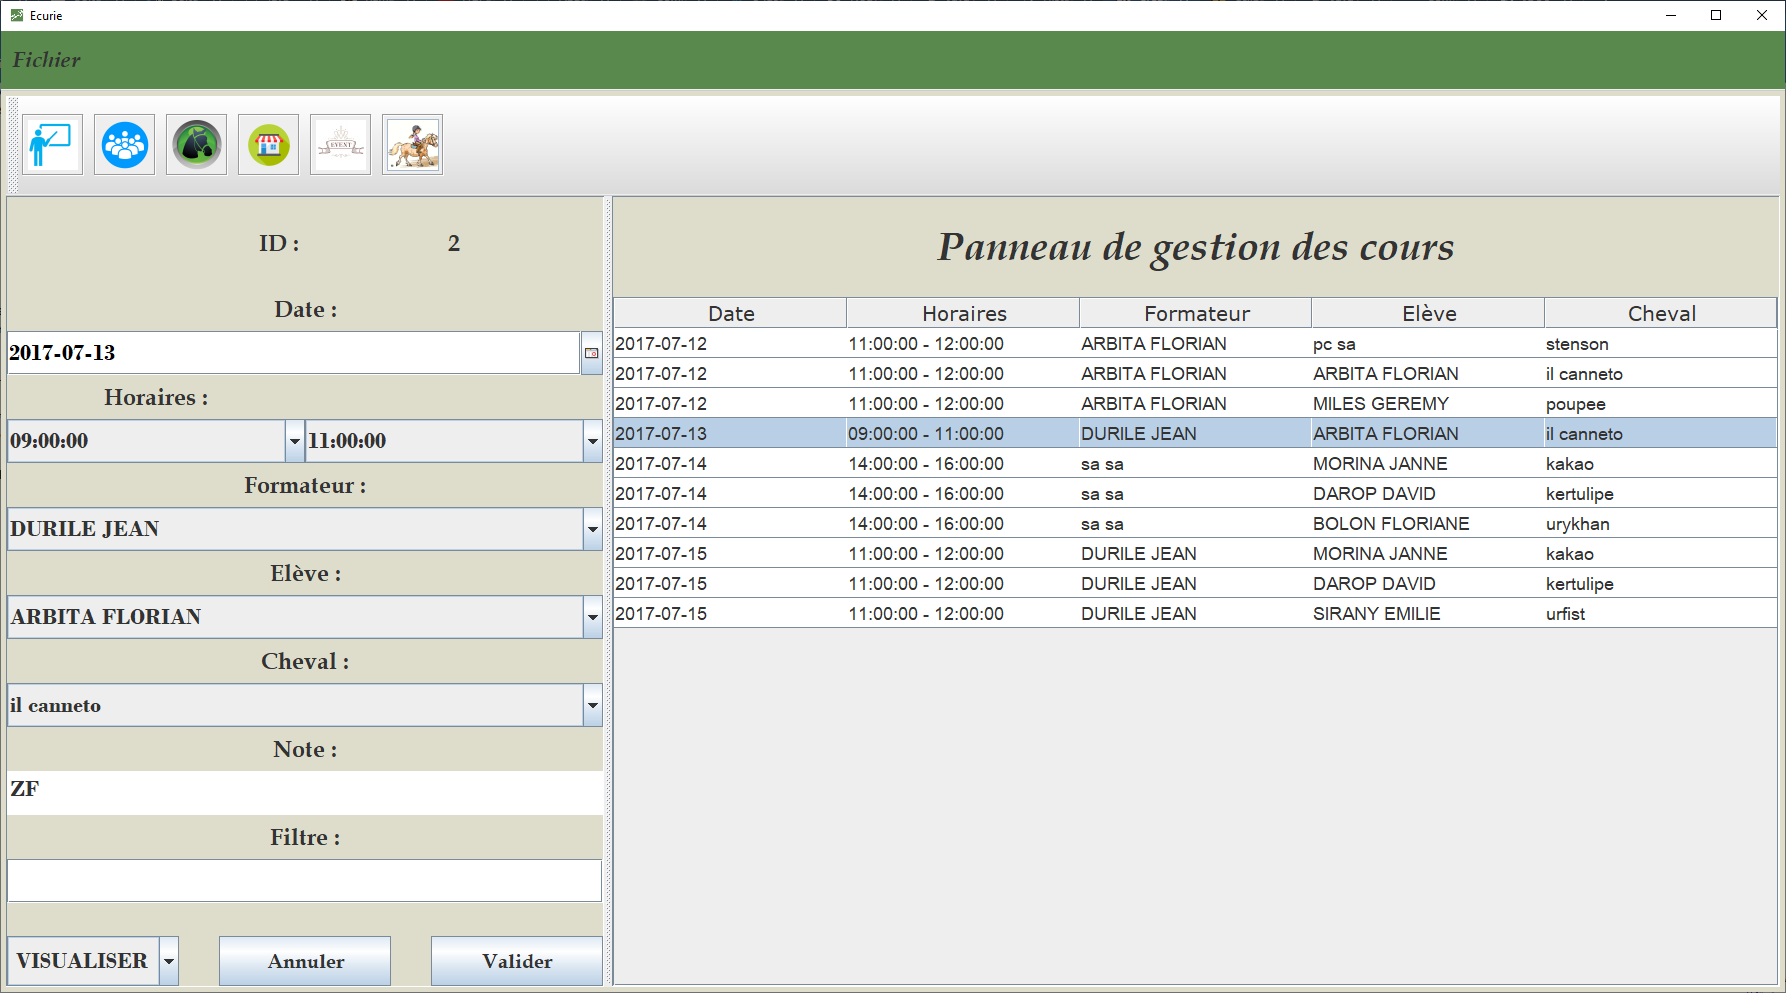The image size is (1786, 993).
Task: Open the Cheval il canneto dropdown
Action: pos(592,705)
